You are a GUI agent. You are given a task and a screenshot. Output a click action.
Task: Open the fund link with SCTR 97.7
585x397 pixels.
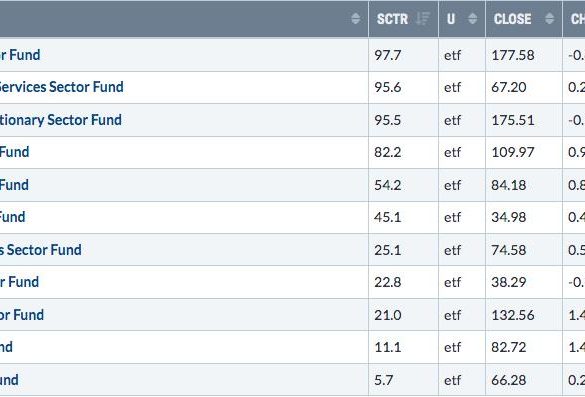coord(20,55)
